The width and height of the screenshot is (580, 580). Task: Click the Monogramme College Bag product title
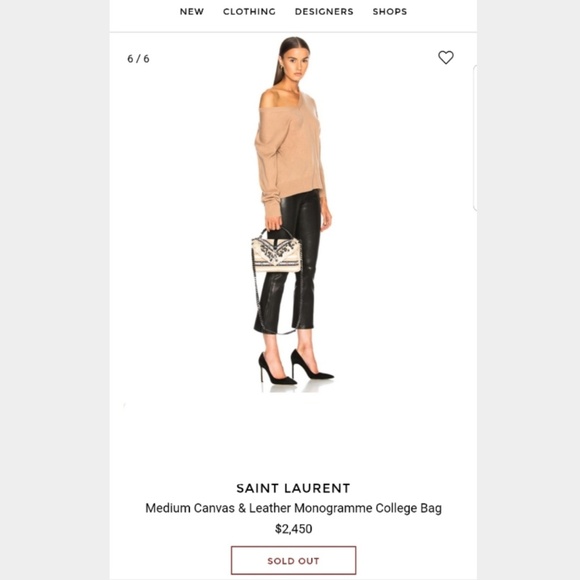tap(293, 508)
